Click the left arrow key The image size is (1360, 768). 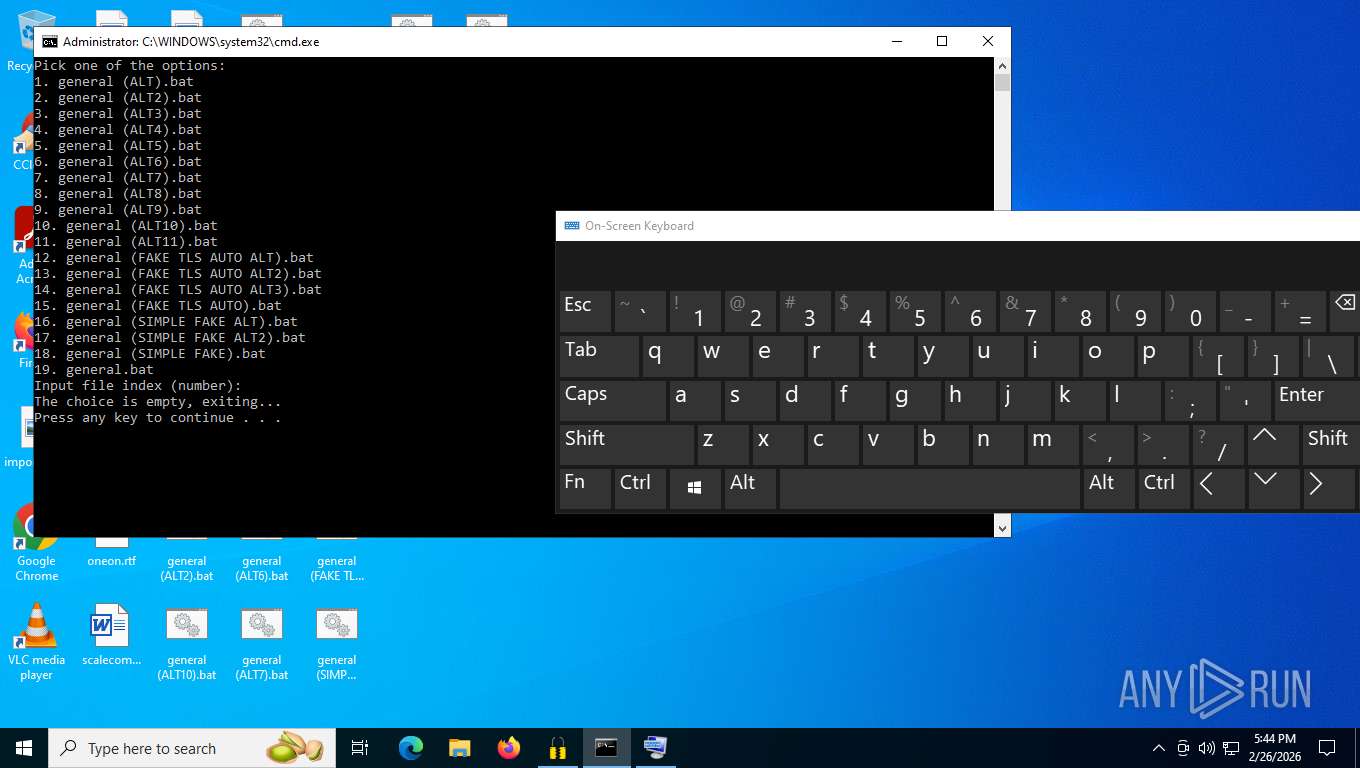tap(1218, 489)
